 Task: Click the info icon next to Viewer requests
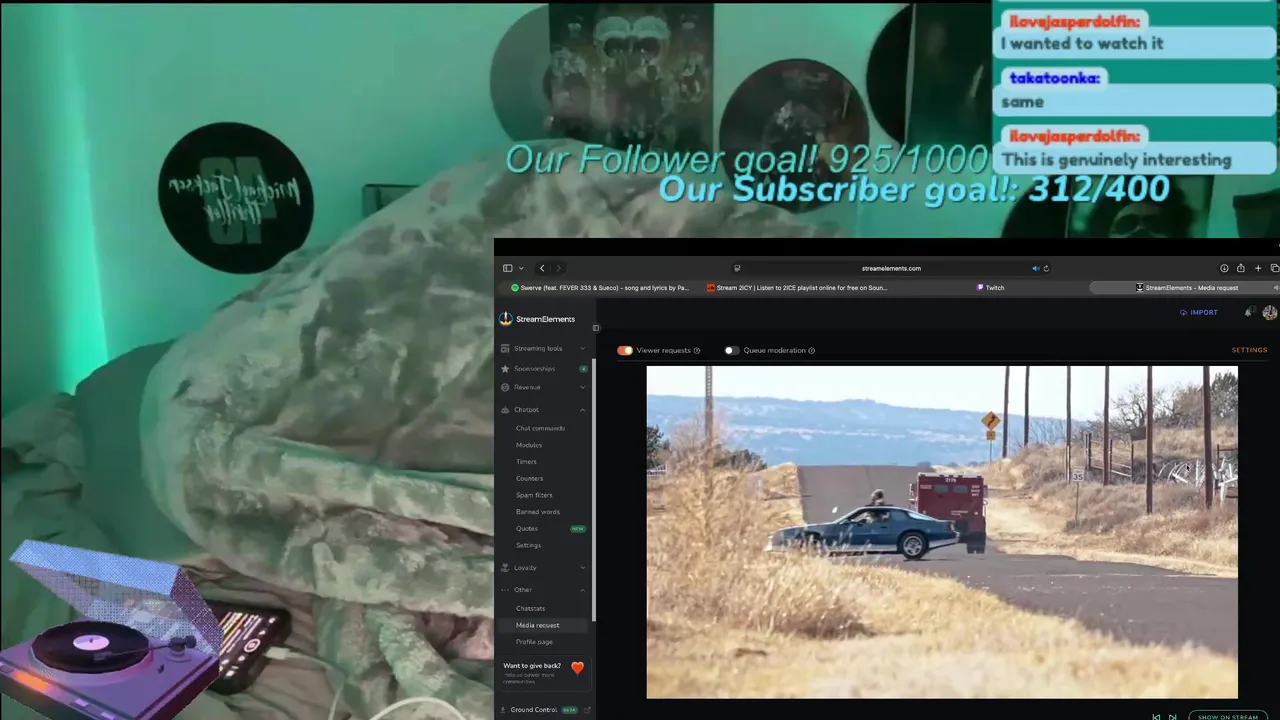[x=697, y=351]
